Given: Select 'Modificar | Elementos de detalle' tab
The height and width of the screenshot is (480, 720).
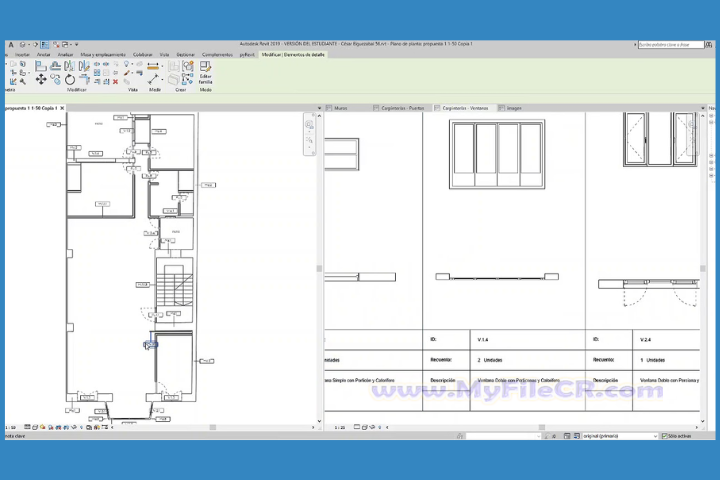Looking at the screenshot, I should (293, 55).
